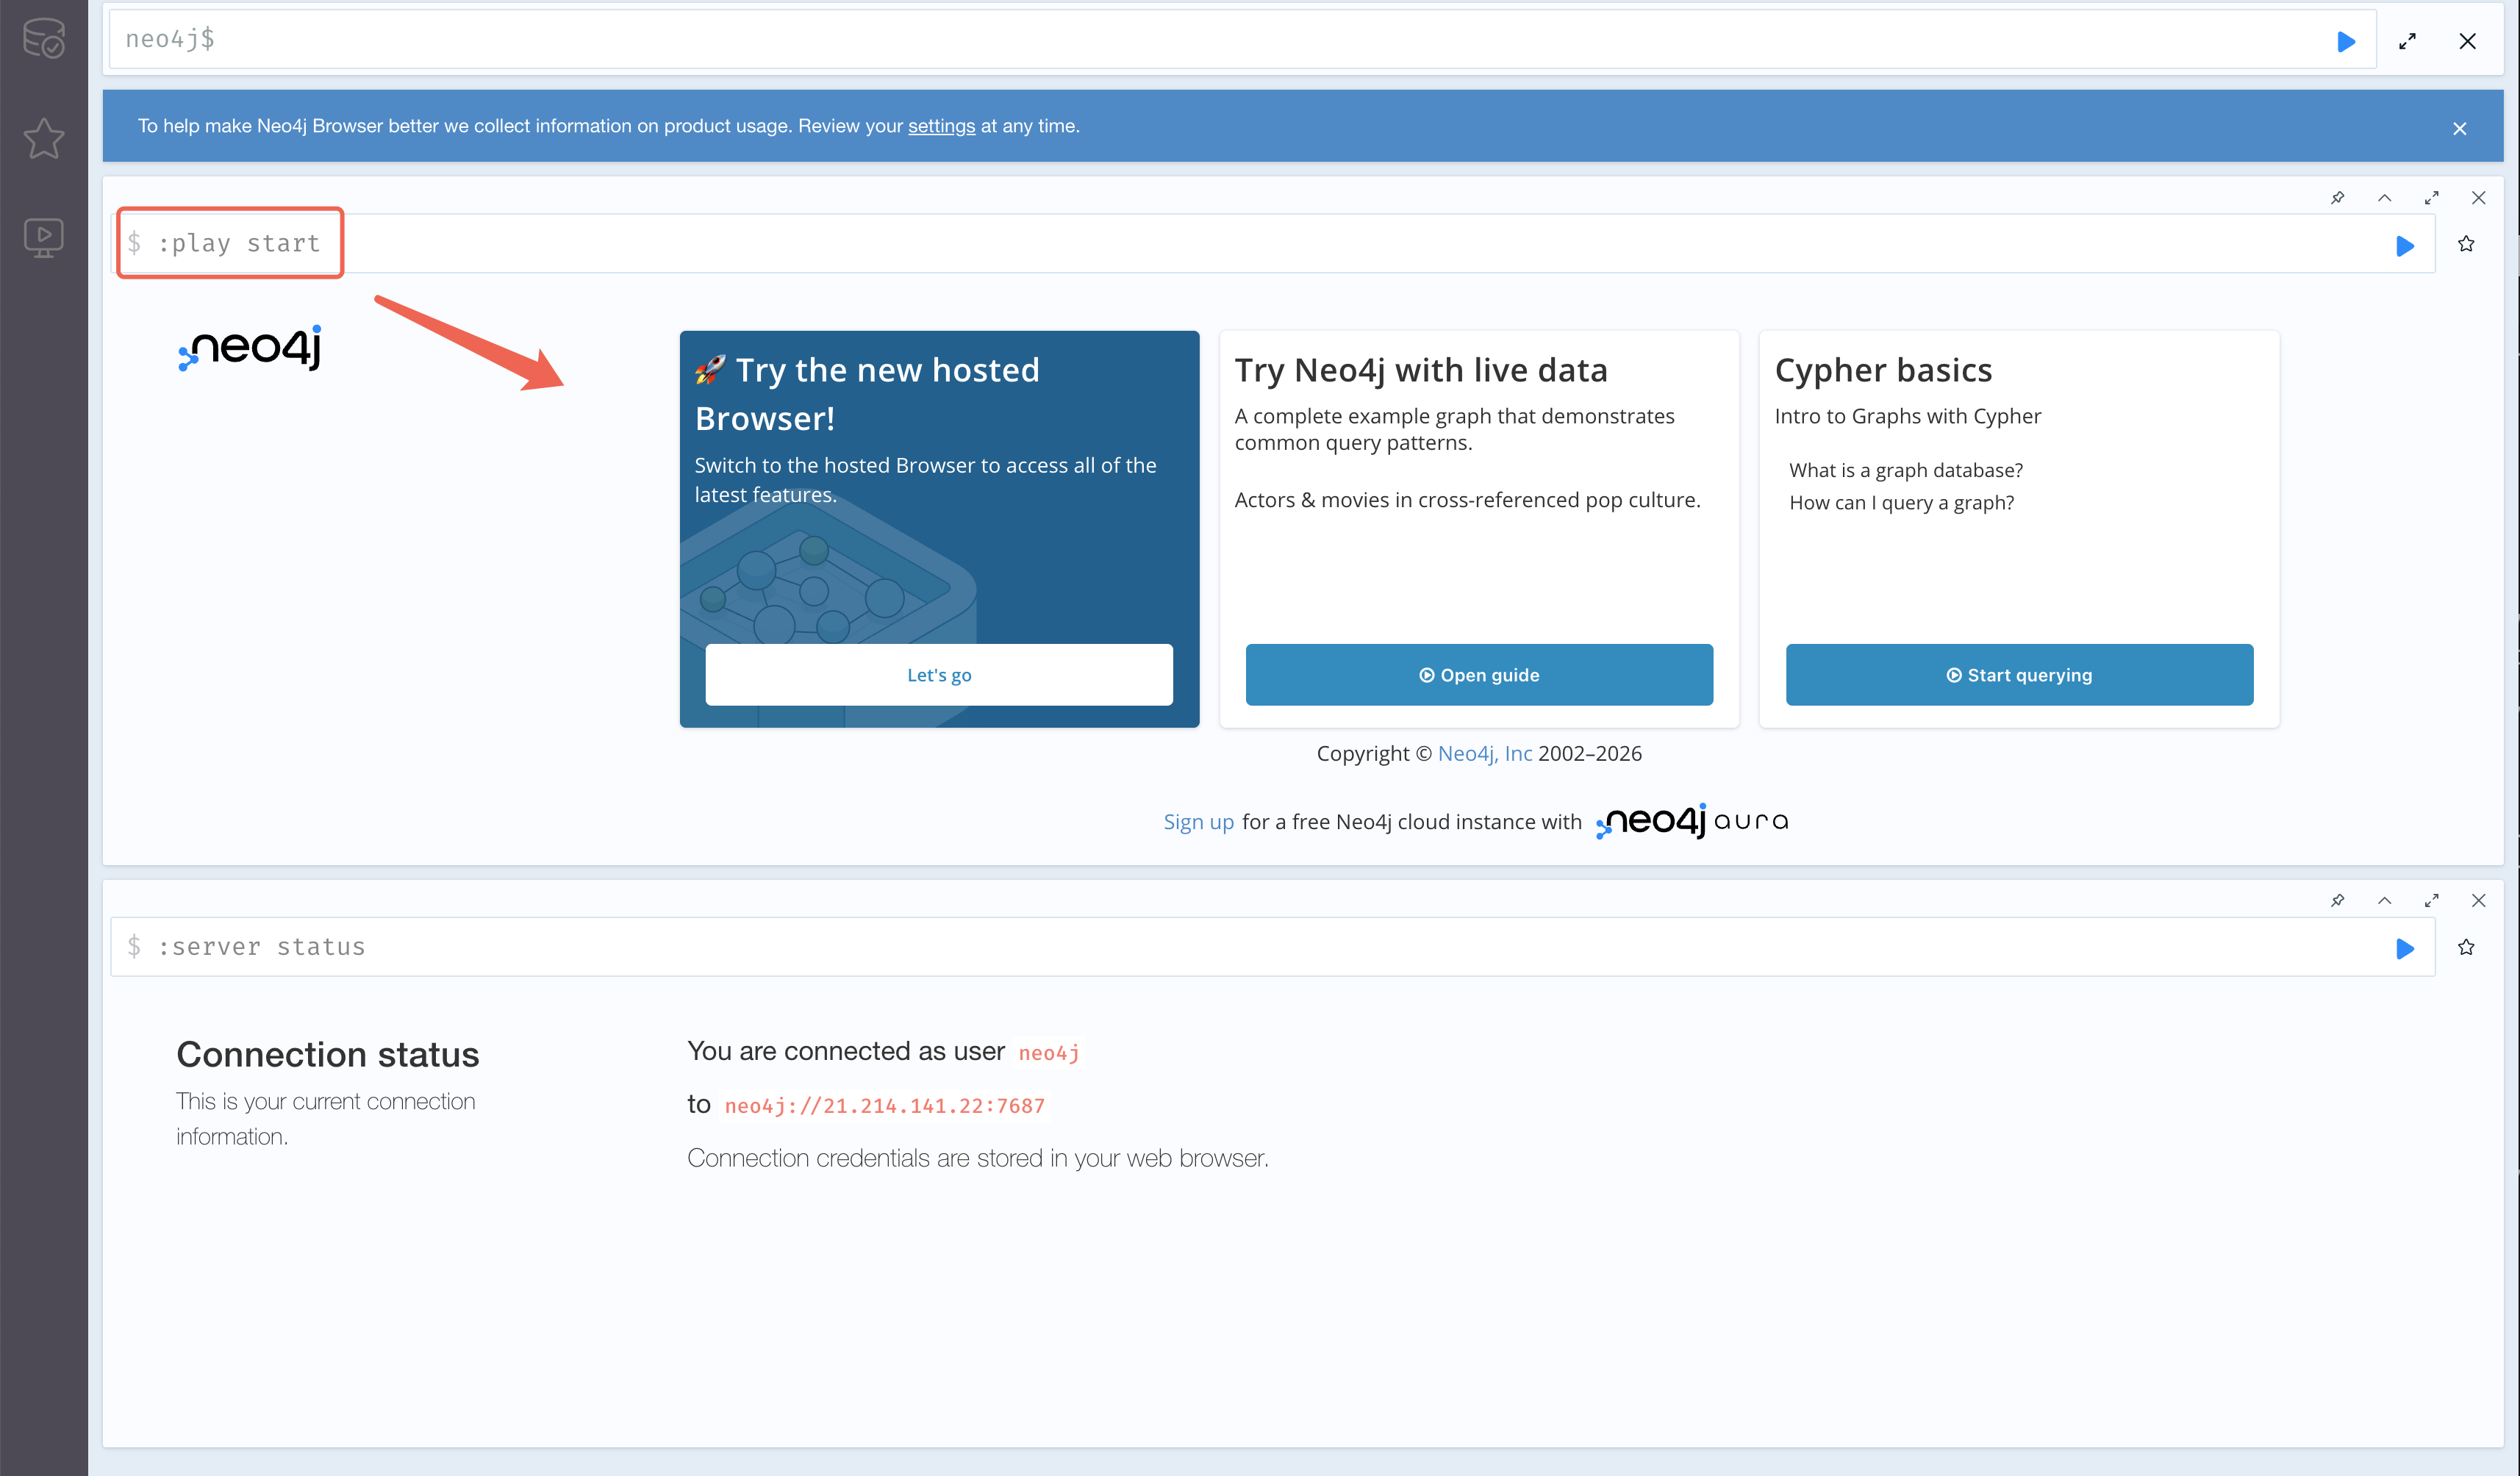Click the Let's go button
This screenshot has width=2520, height=1476.
coord(938,675)
